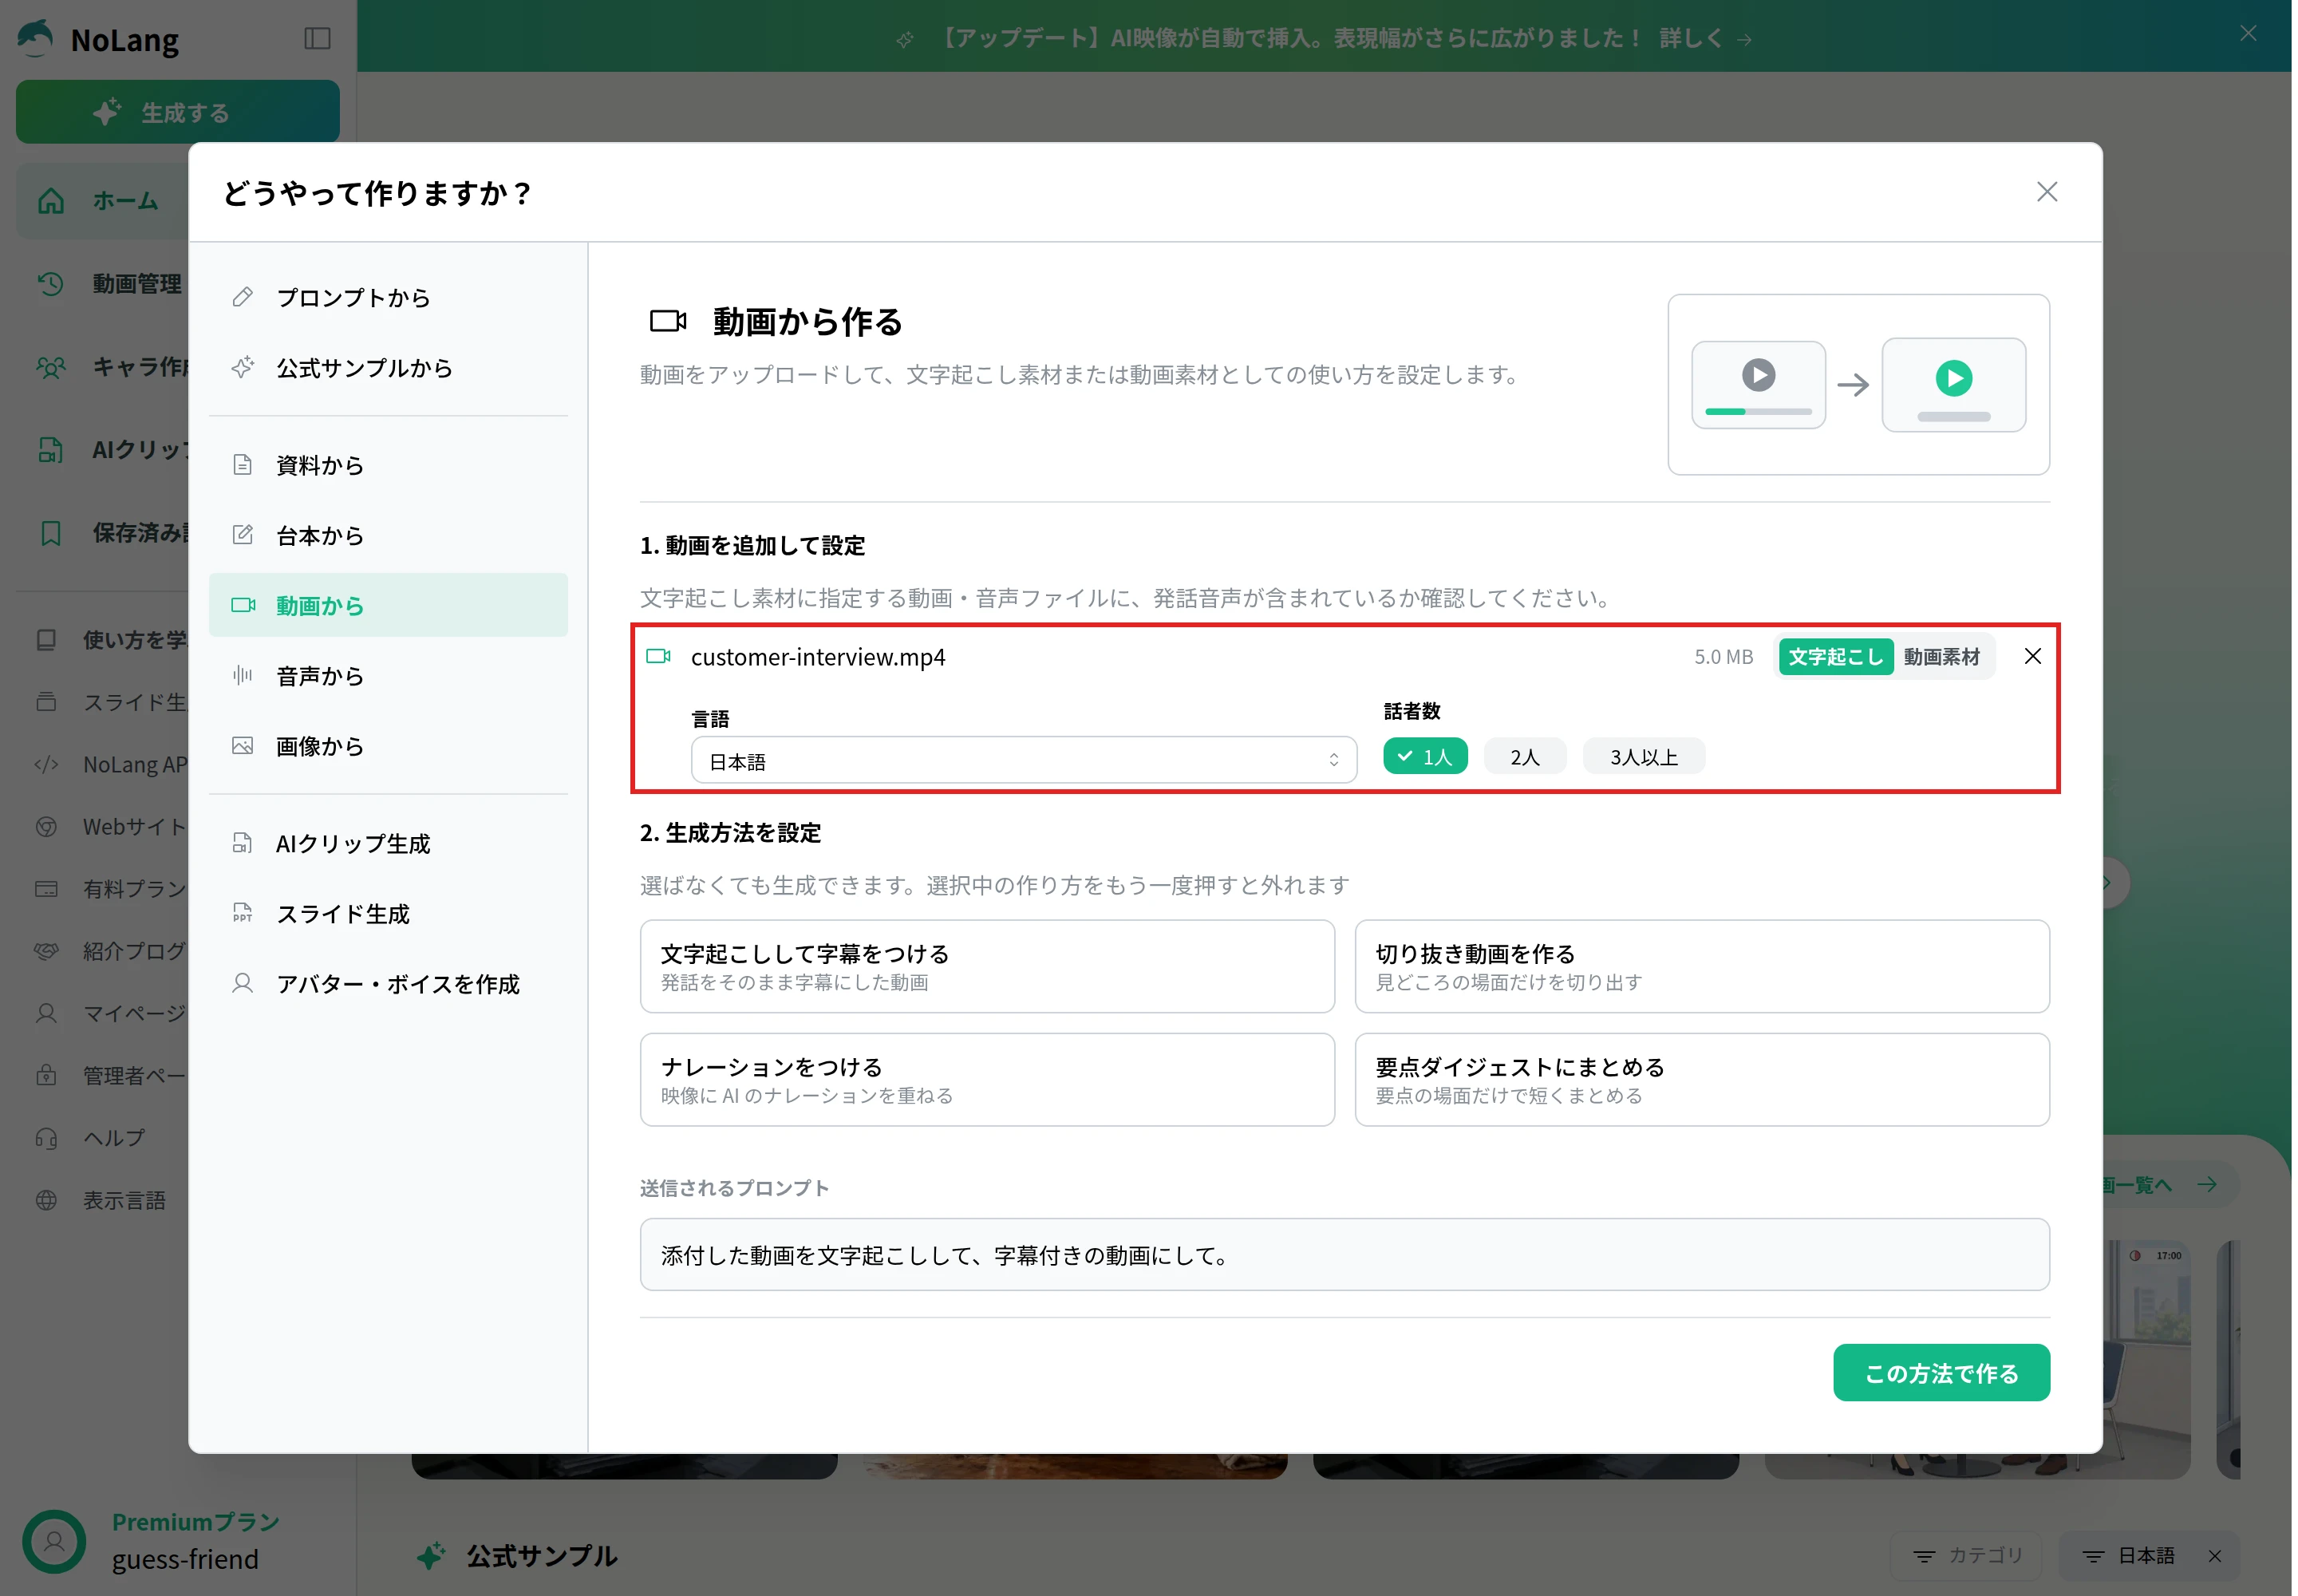Screen dimensions: 2298x1596
Task: Click the guess-friend profile avatar
Action: tap(54, 1540)
